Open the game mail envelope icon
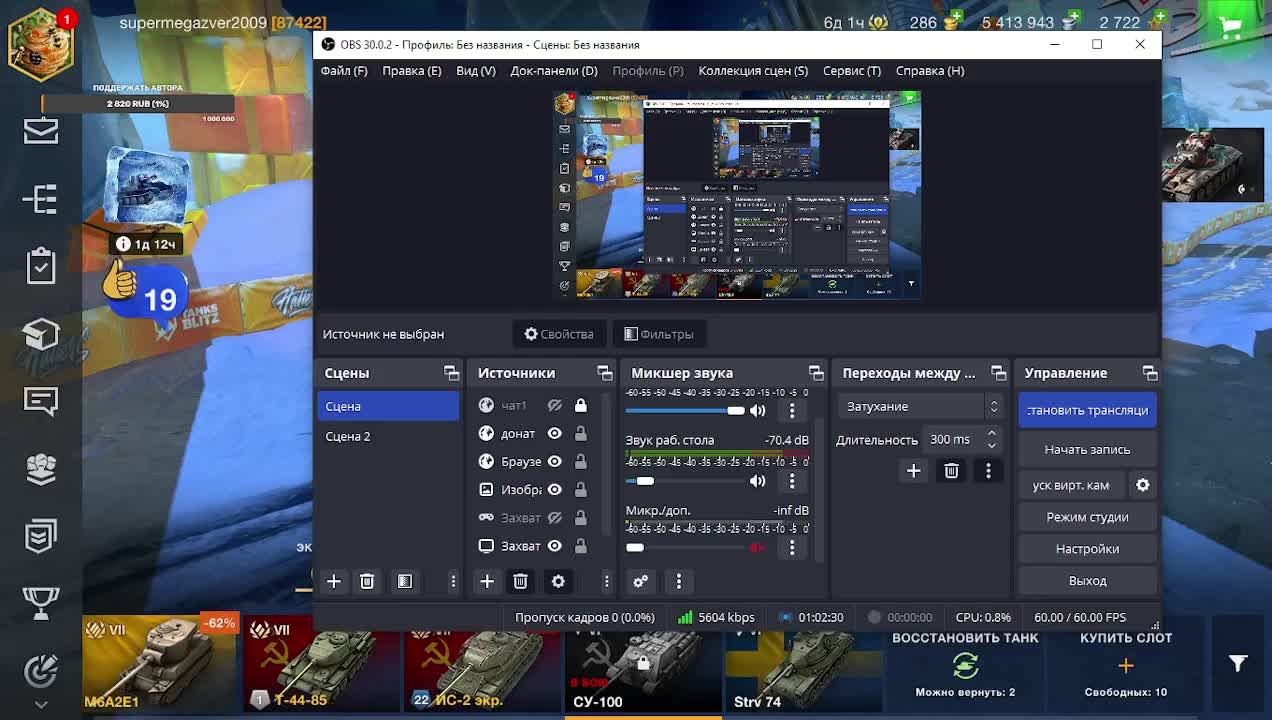Viewport: 1272px width, 720px height. [41, 130]
